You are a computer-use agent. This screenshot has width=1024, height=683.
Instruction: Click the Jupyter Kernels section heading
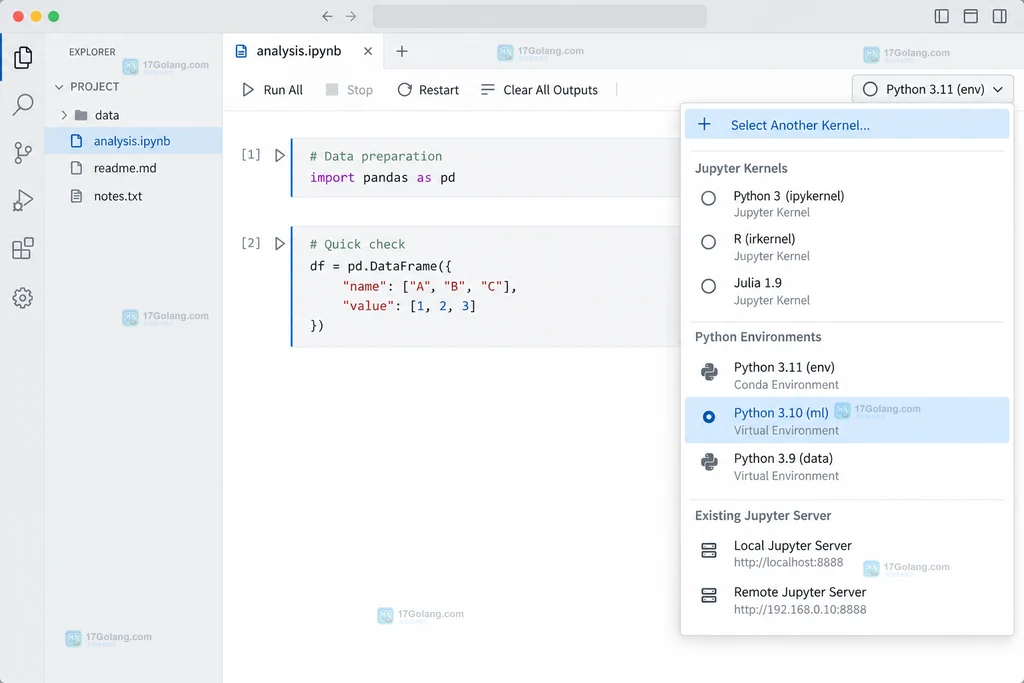(741, 168)
